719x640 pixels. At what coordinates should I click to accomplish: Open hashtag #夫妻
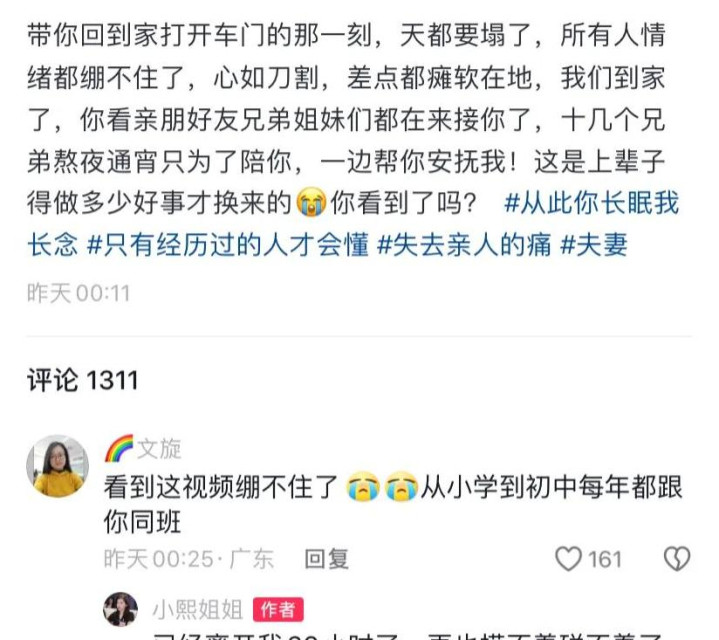coord(593,244)
